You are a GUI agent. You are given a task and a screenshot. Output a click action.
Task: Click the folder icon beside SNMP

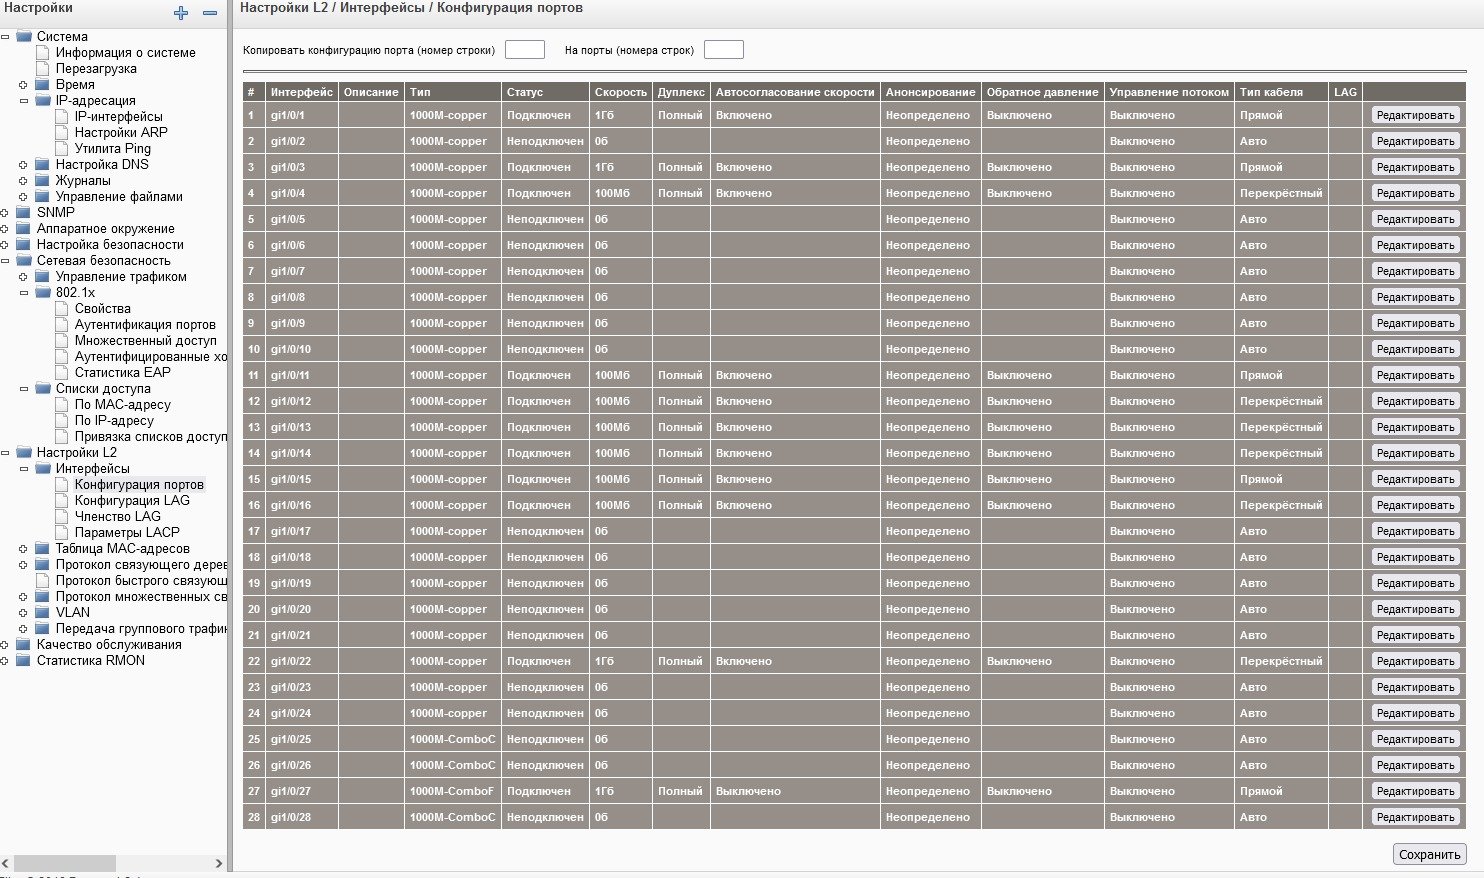pyautogui.click(x=24, y=212)
